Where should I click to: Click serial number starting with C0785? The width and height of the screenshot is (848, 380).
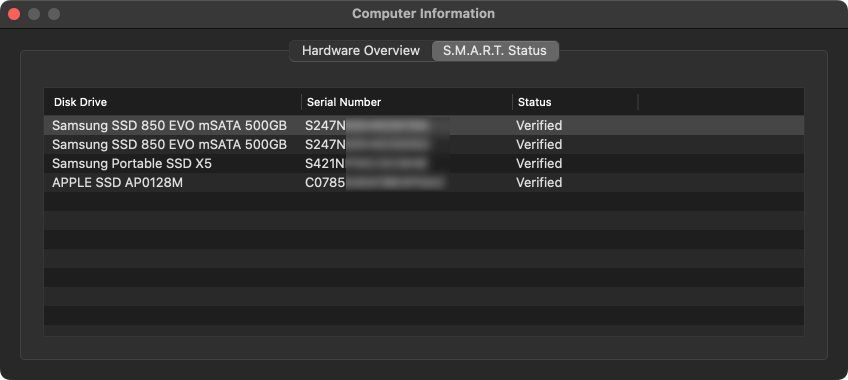click(376, 183)
